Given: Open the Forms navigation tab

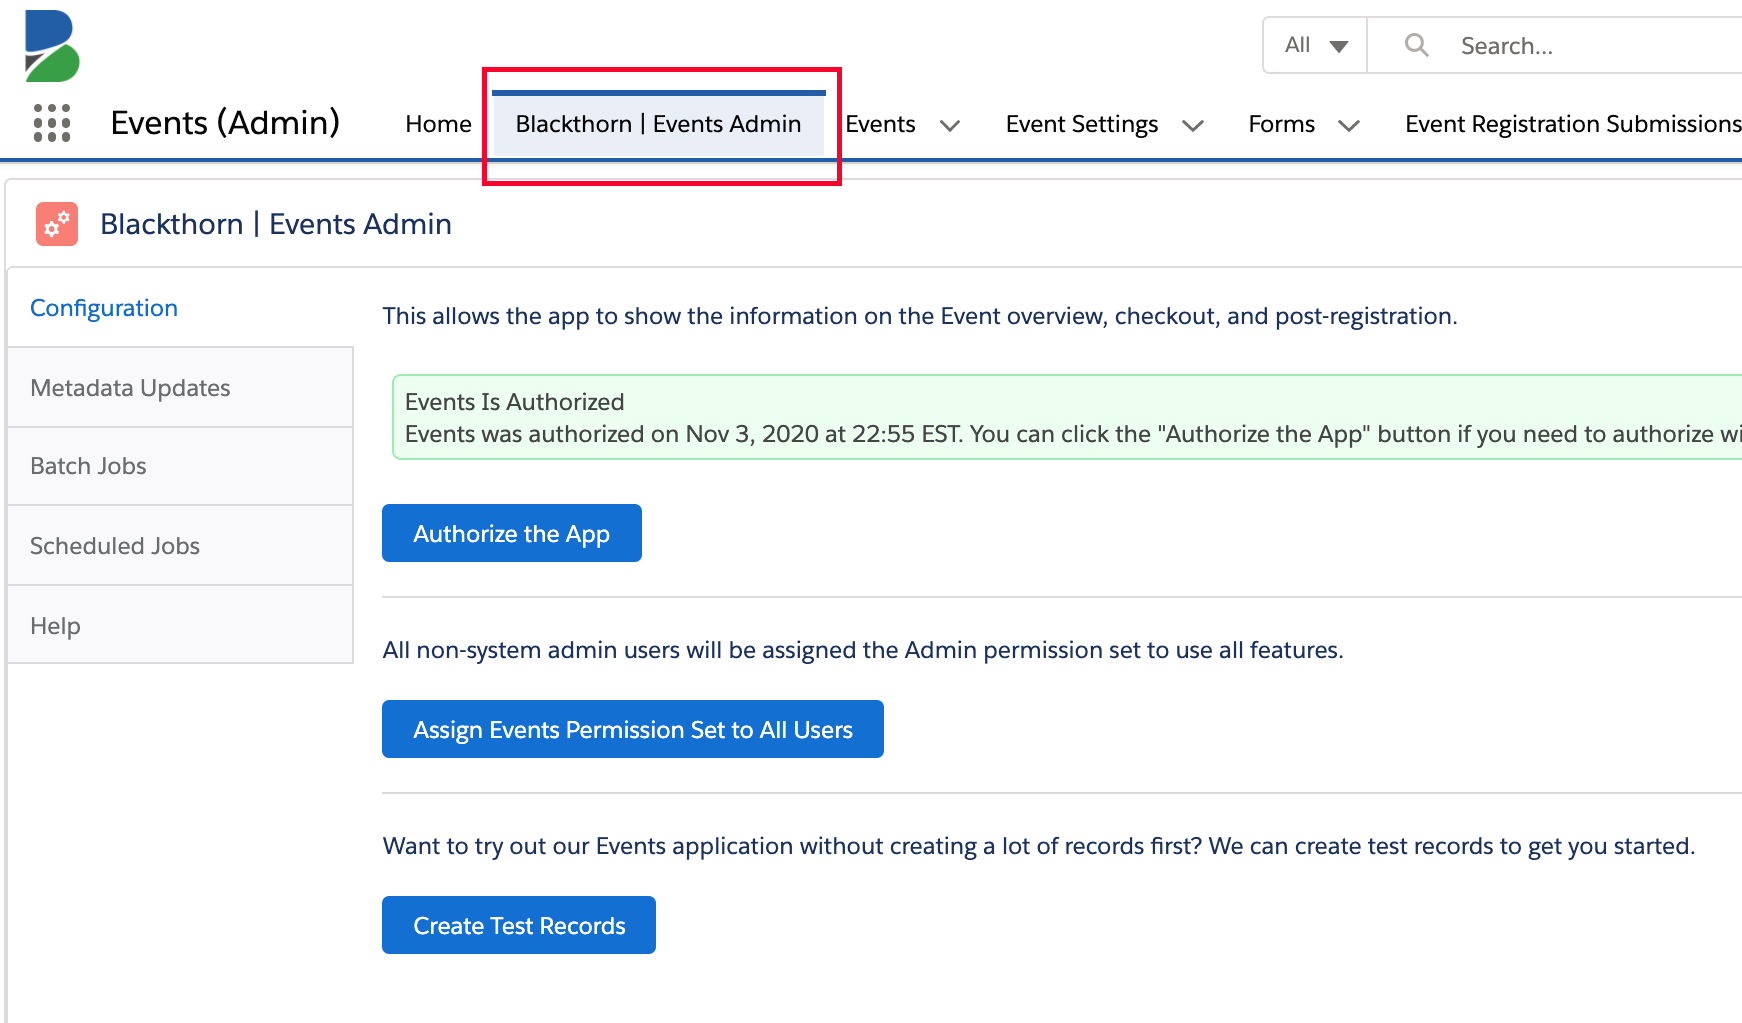Looking at the screenshot, I should click(1281, 124).
